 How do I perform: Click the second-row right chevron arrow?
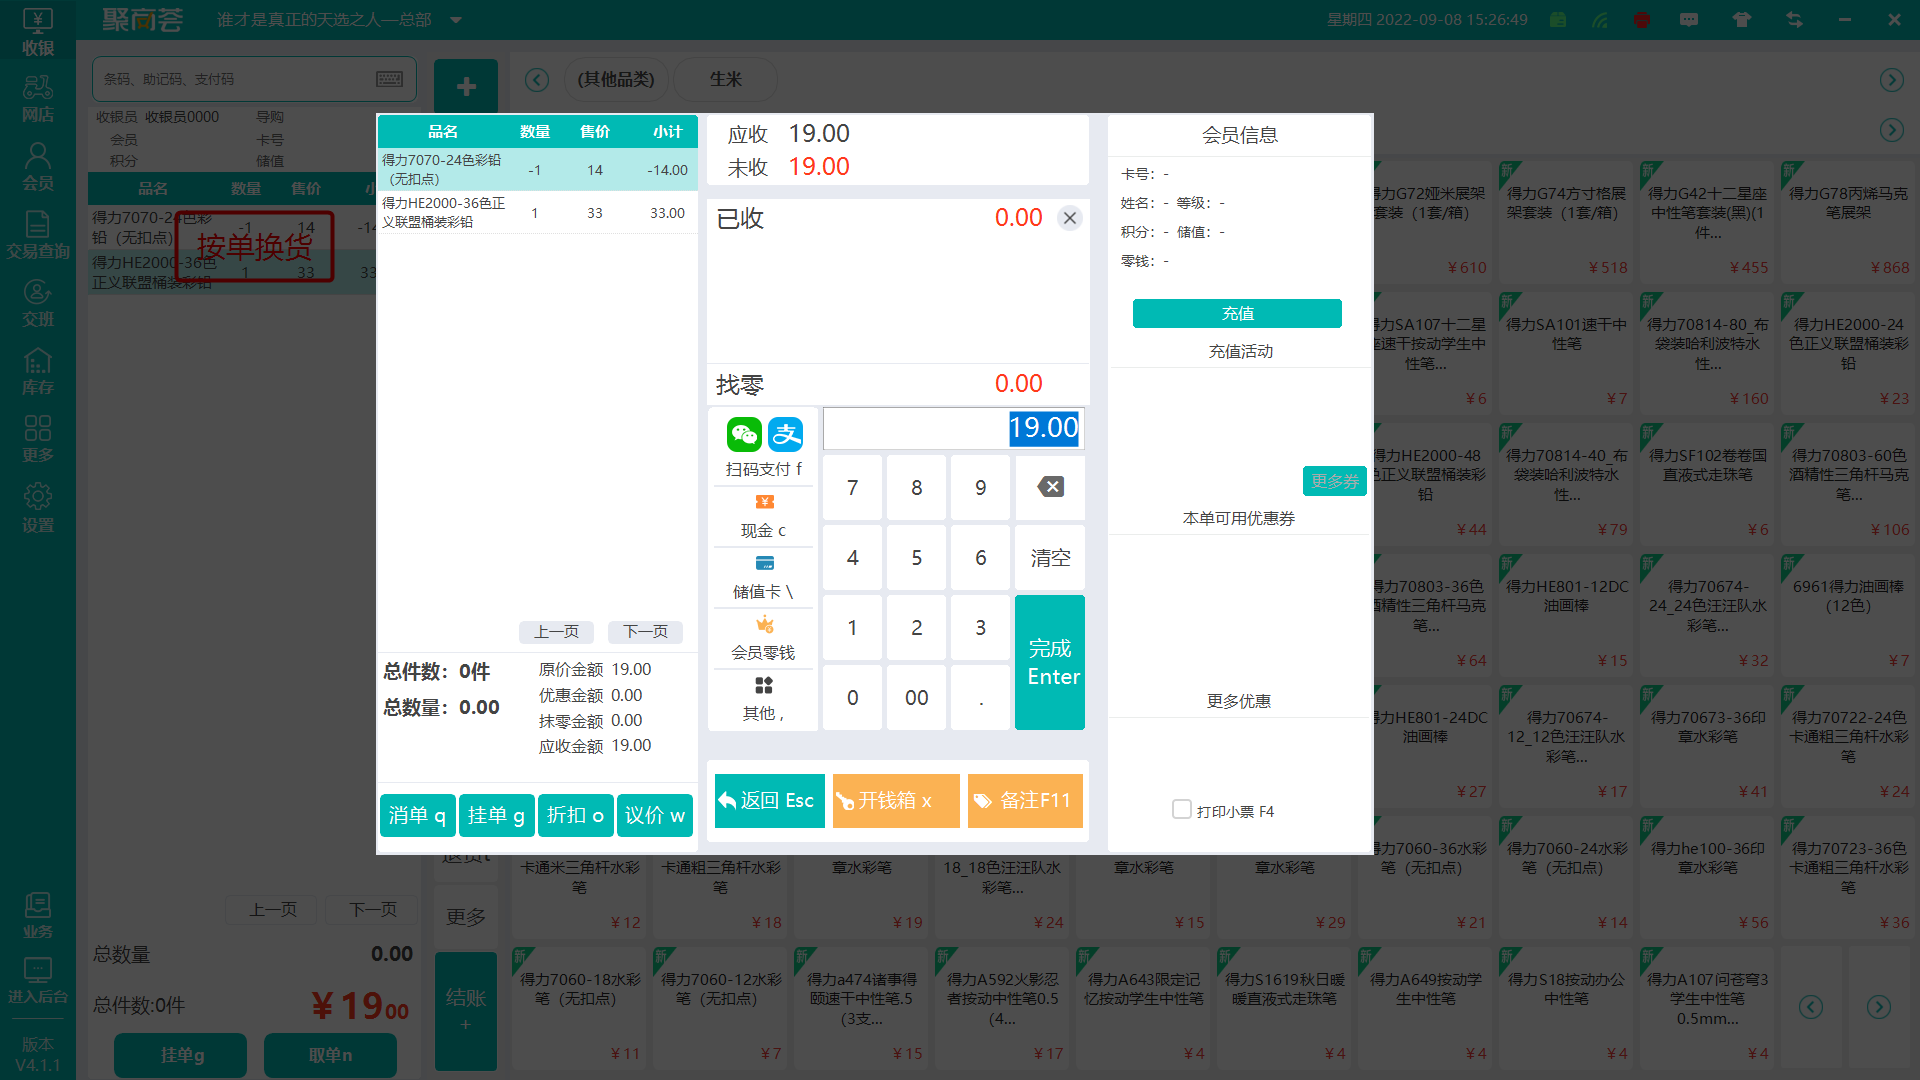pyautogui.click(x=1891, y=129)
